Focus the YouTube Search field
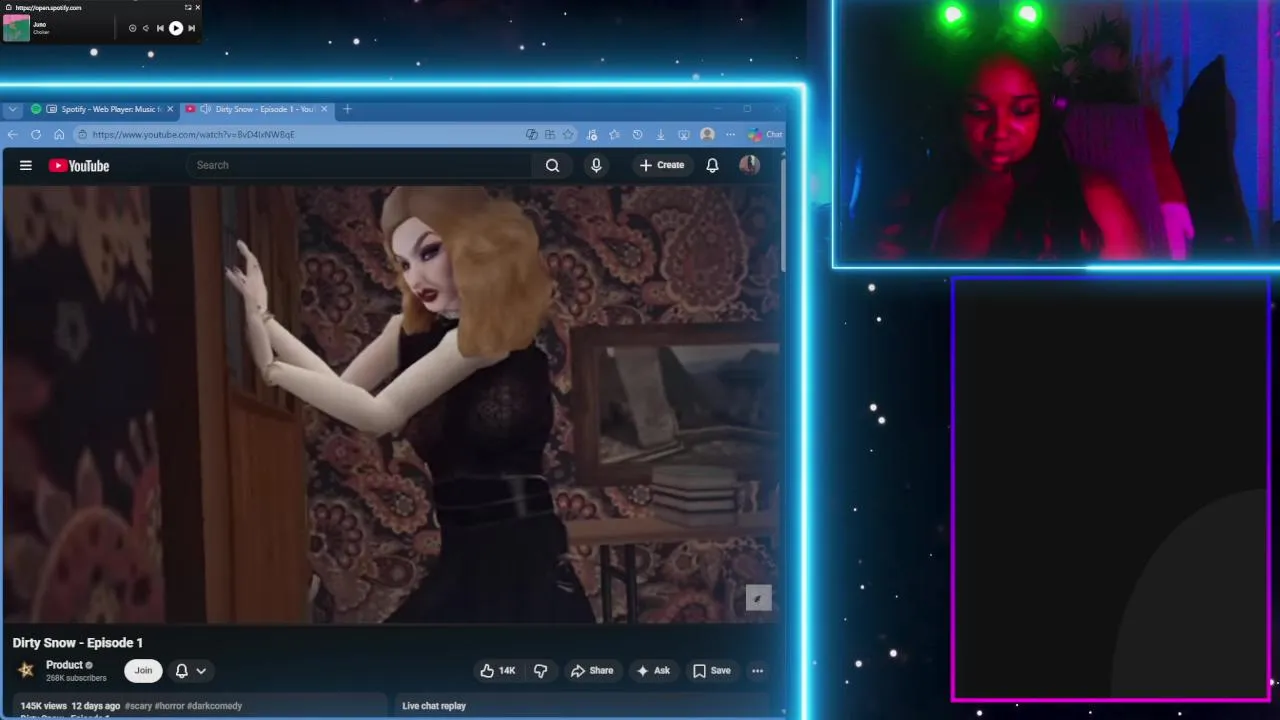The width and height of the screenshot is (1280, 720). point(360,165)
